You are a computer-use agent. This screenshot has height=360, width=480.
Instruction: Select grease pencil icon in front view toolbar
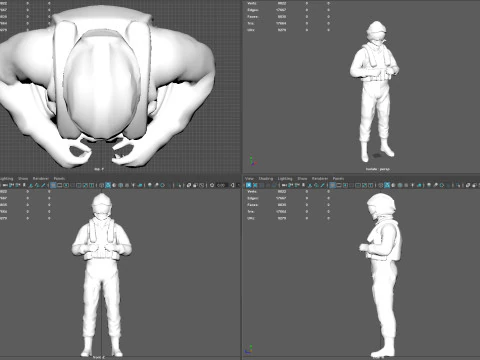[43, 185]
